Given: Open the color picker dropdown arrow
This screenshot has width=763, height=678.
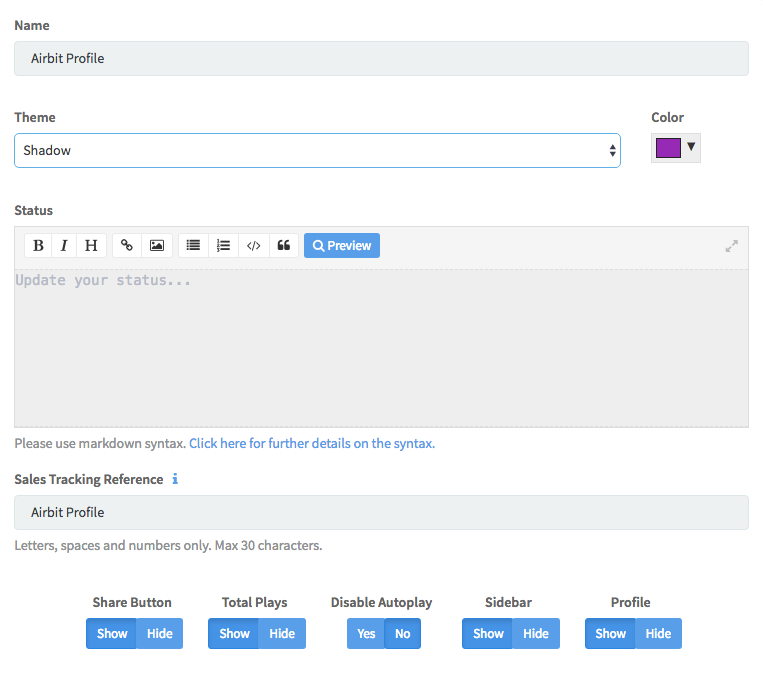Looking at the screenshot, I should pos(691,147).
